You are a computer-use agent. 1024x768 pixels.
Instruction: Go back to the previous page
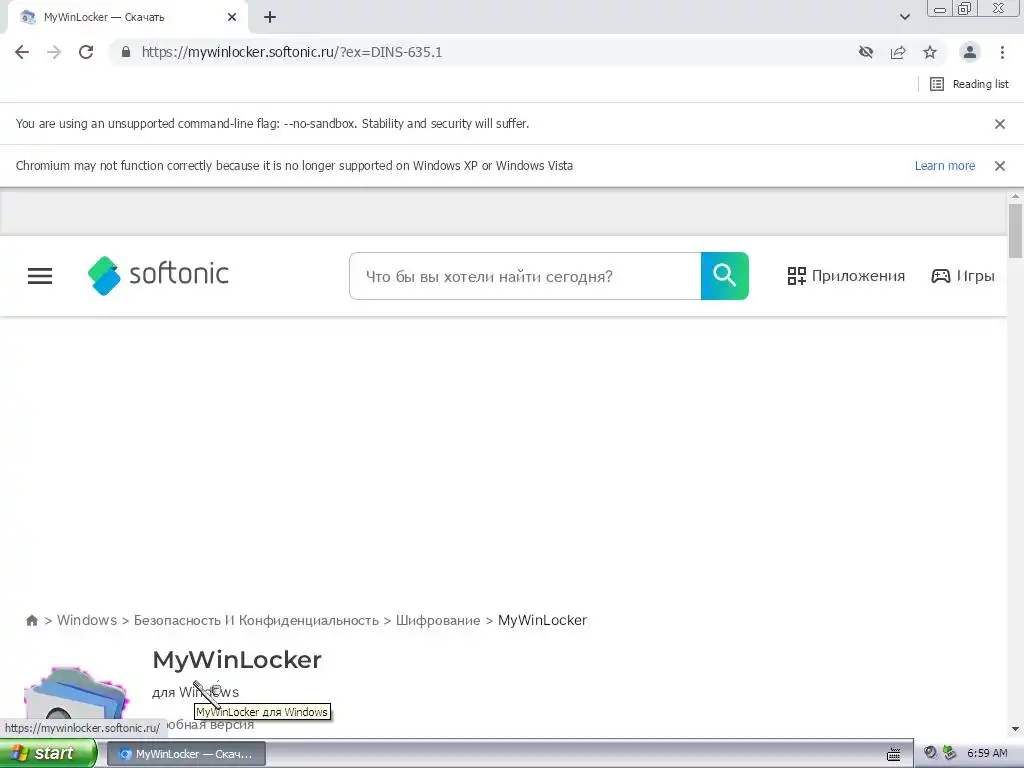tap(22, 52)
